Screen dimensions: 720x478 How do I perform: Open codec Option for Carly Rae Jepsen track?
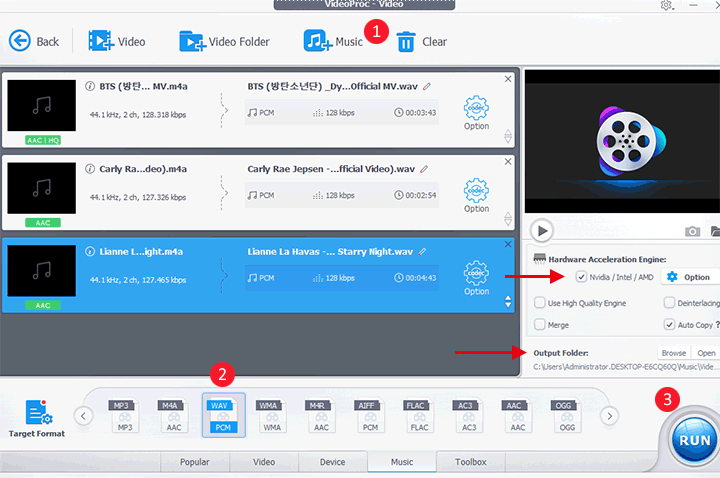click(476, 196)
